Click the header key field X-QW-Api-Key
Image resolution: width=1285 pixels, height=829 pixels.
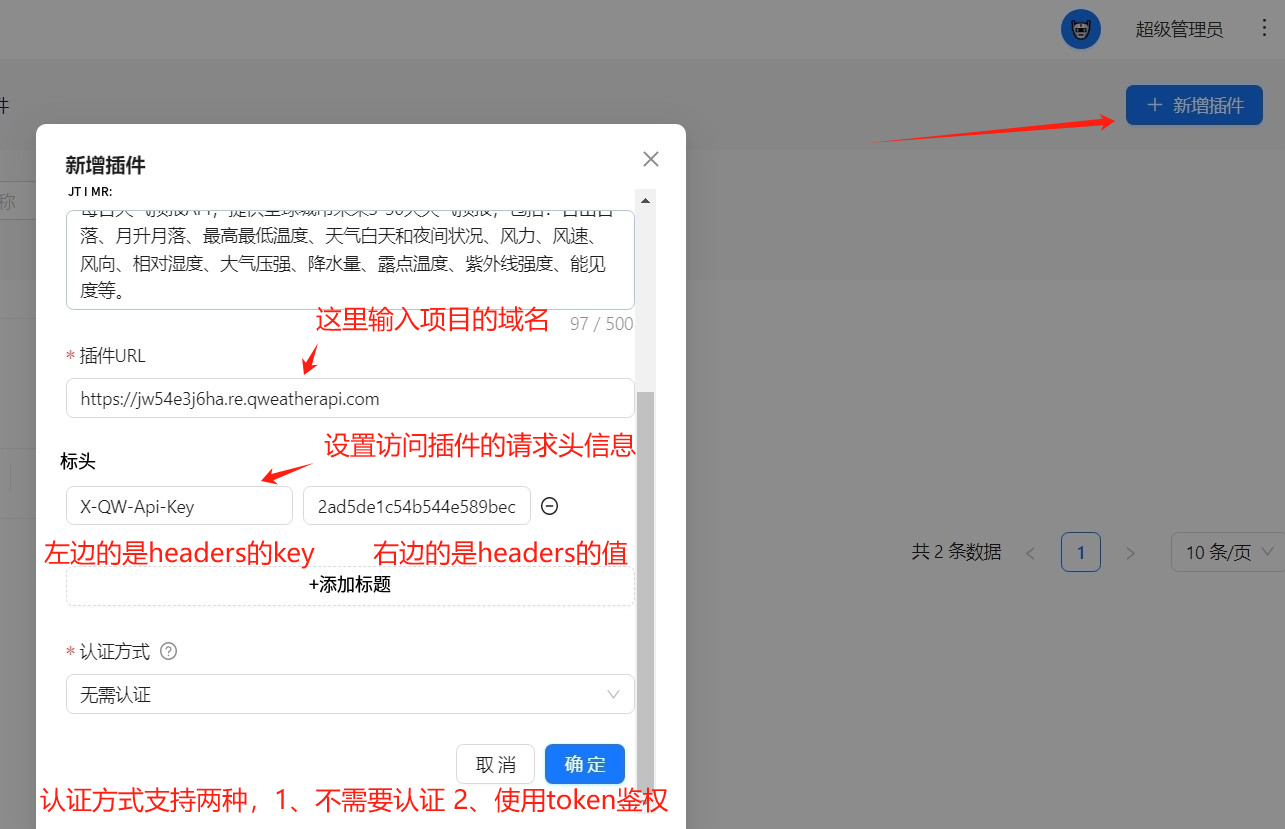tap(179, 506)
